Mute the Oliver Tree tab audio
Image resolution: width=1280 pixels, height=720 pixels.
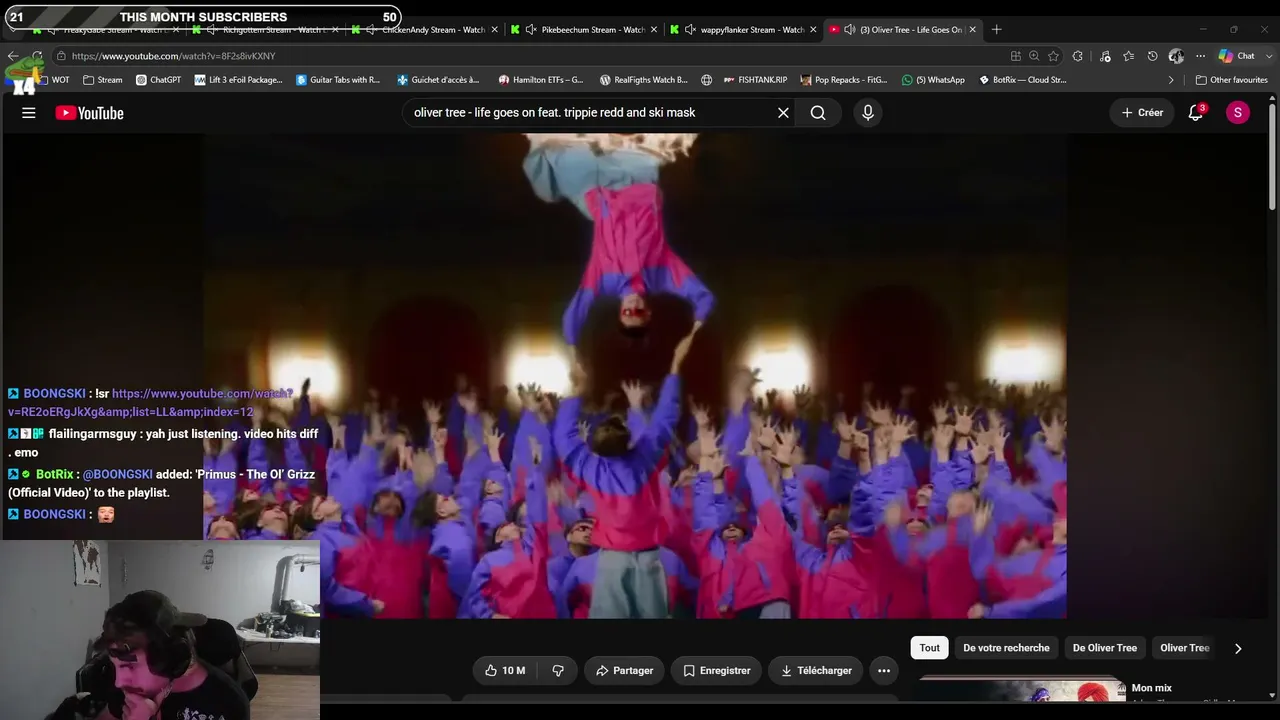849,30
